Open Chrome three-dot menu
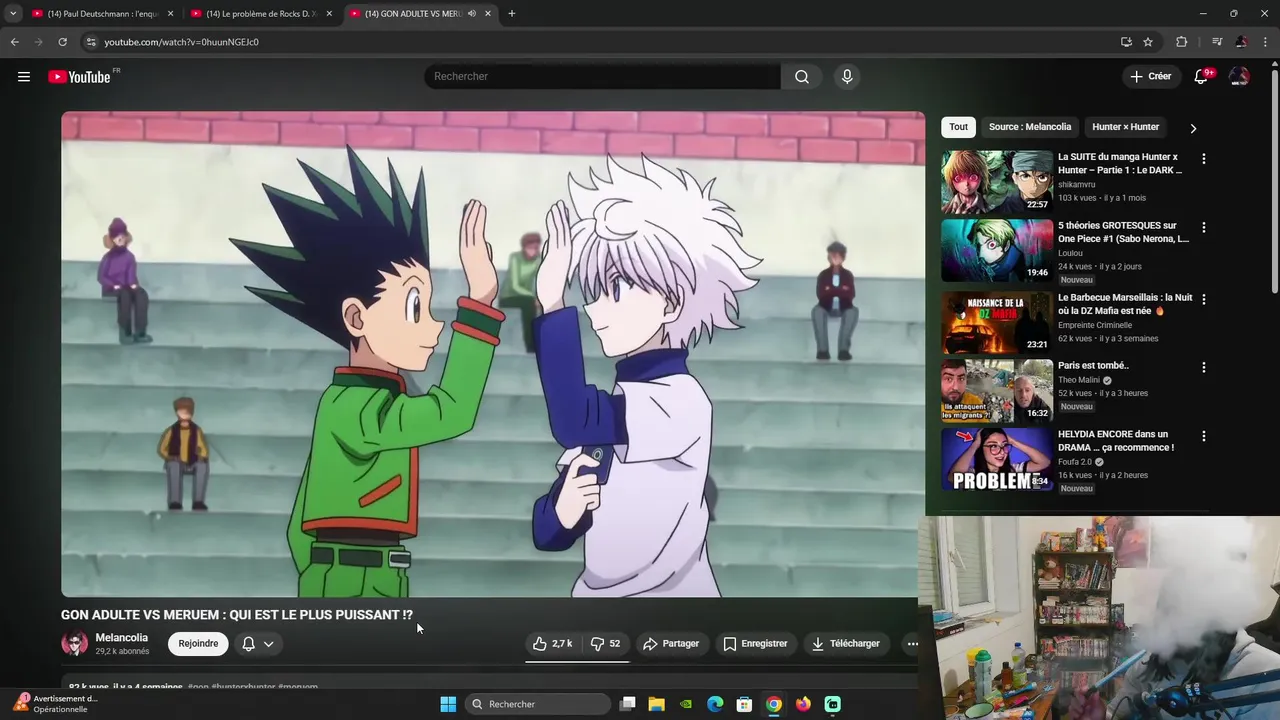This screenshot has height=720, width=1280. pyautogui.click(x=1264, y=42)
